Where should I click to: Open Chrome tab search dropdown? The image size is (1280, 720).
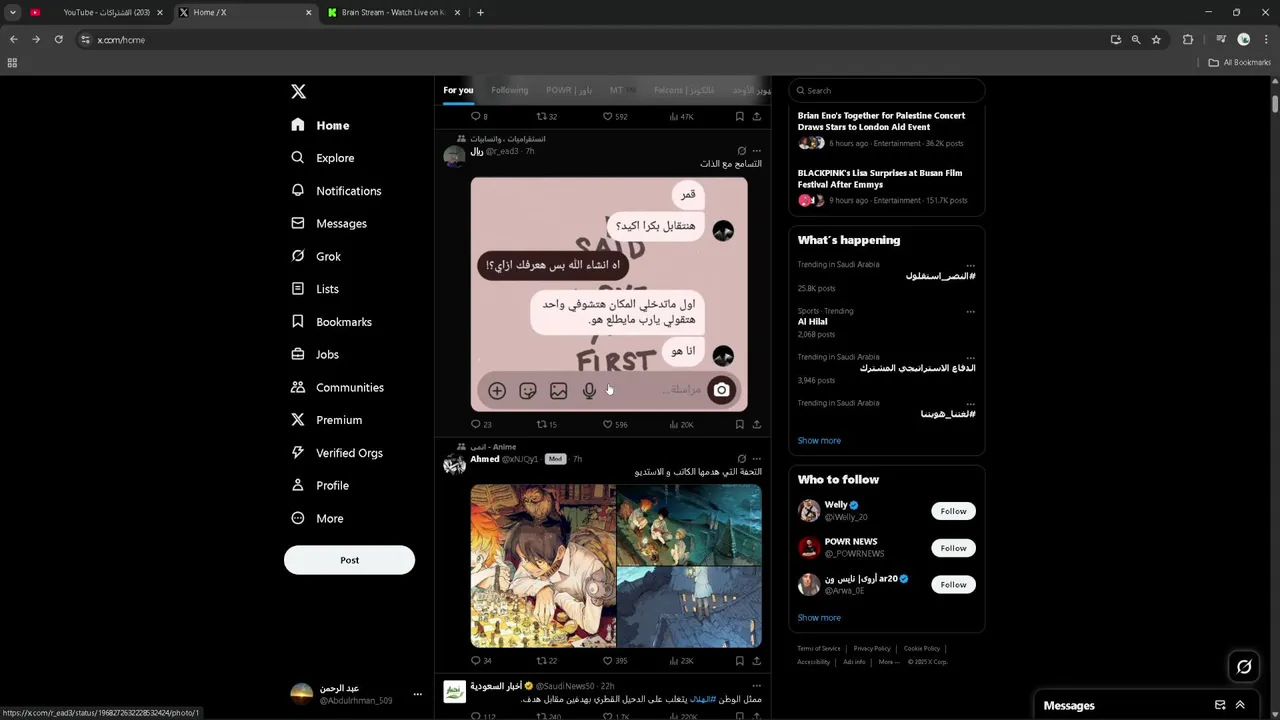click(x=13, y=12)
